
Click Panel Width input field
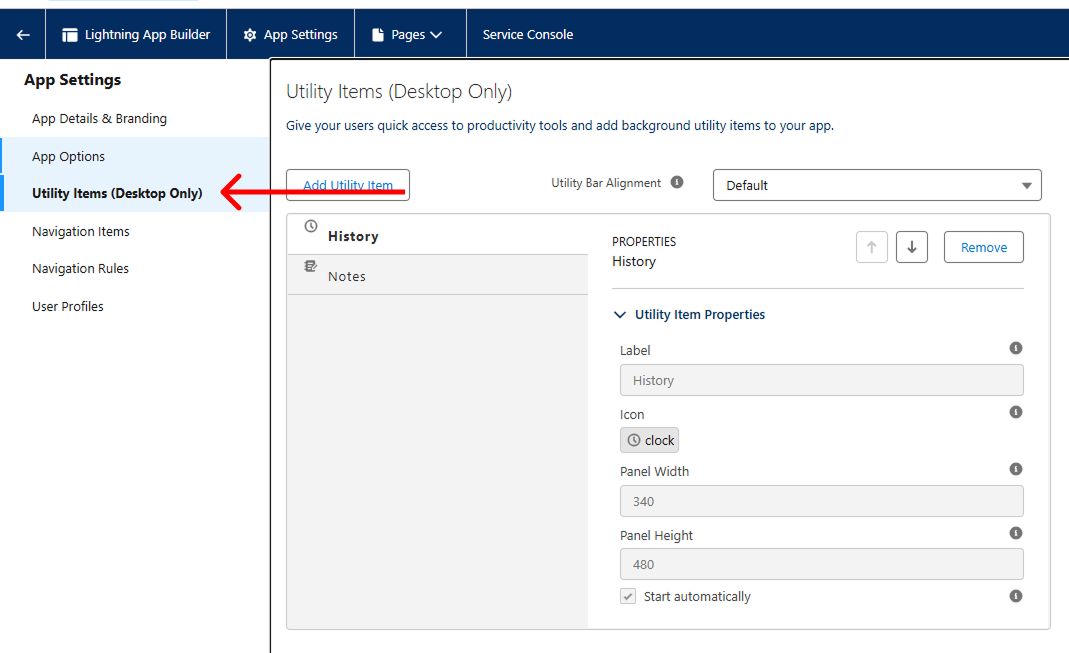point(822,501)
